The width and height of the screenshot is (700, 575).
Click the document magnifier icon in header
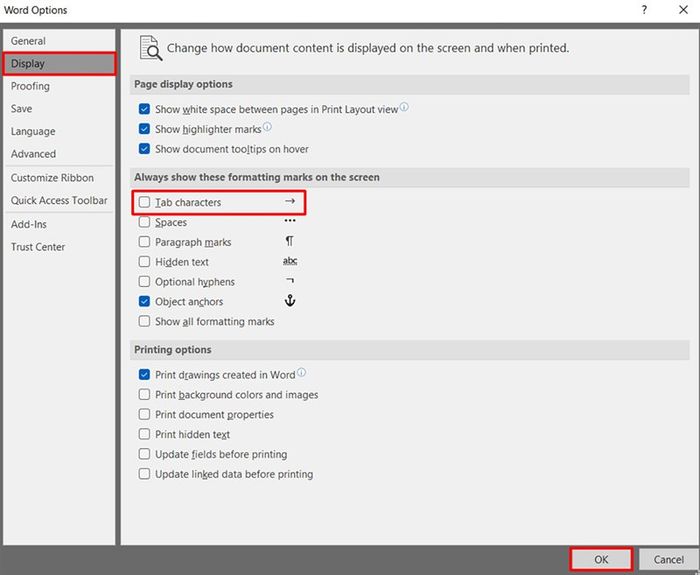tap(150, 48)
